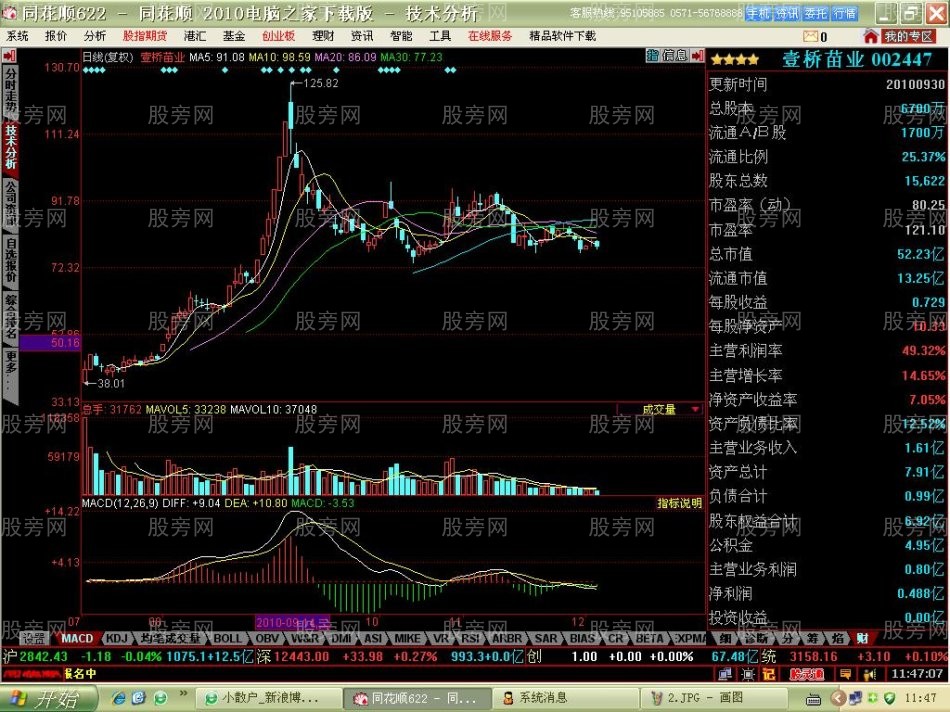The image size is (950, 712).
Task: Open the 设置 indicator dropdown at bottom-left
Action: click(33, 637)
